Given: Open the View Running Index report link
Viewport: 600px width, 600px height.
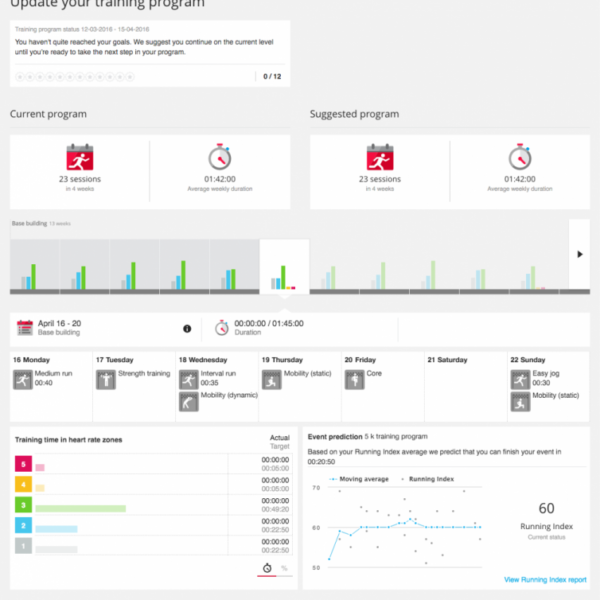Looking at the screenshot, I should pyautogui.click(x=546, y=580).
